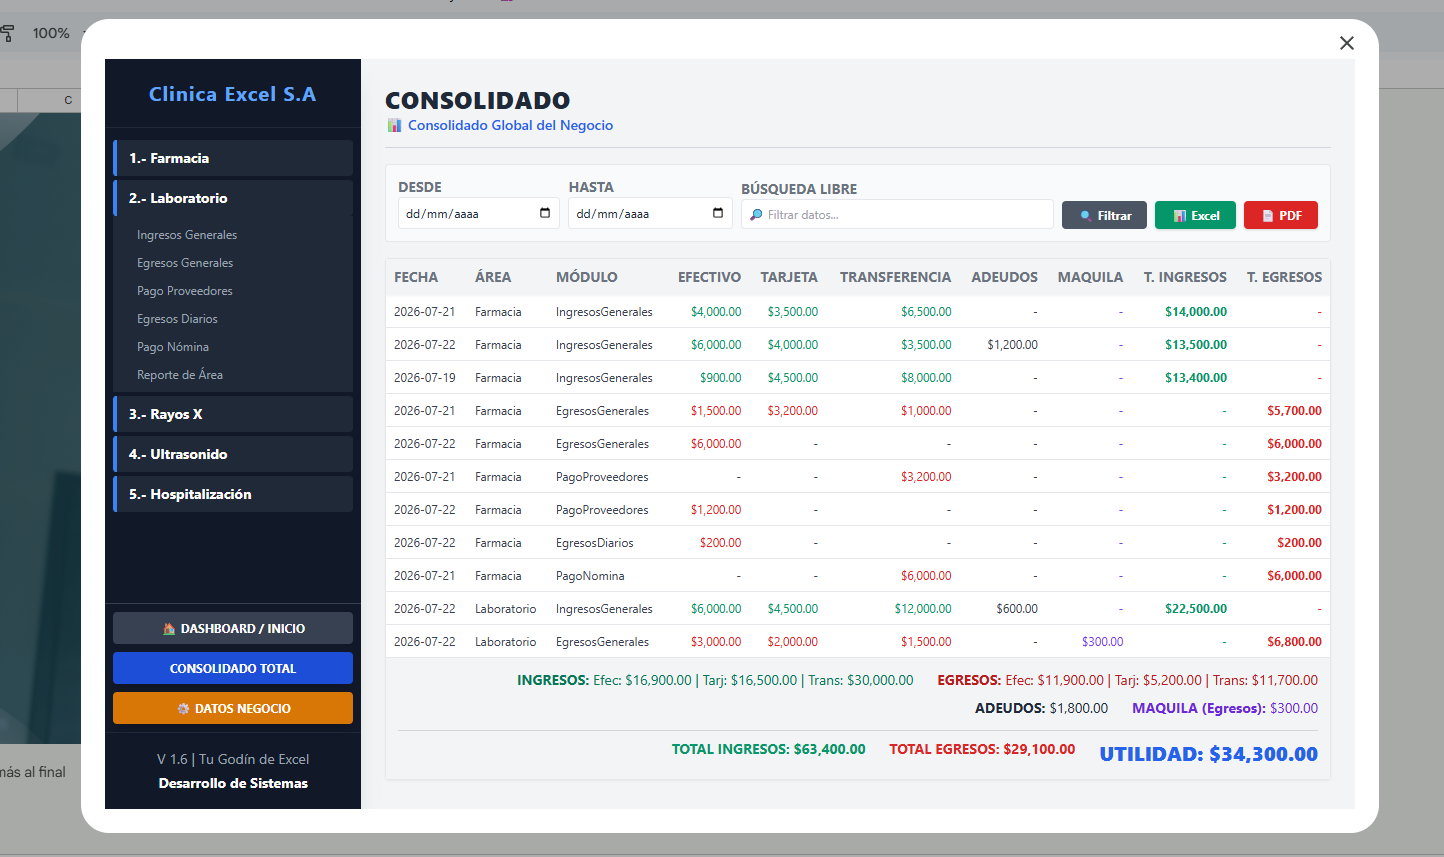
Task: Click the TRANSFERENCIA column header
Action: coord(895,277)
